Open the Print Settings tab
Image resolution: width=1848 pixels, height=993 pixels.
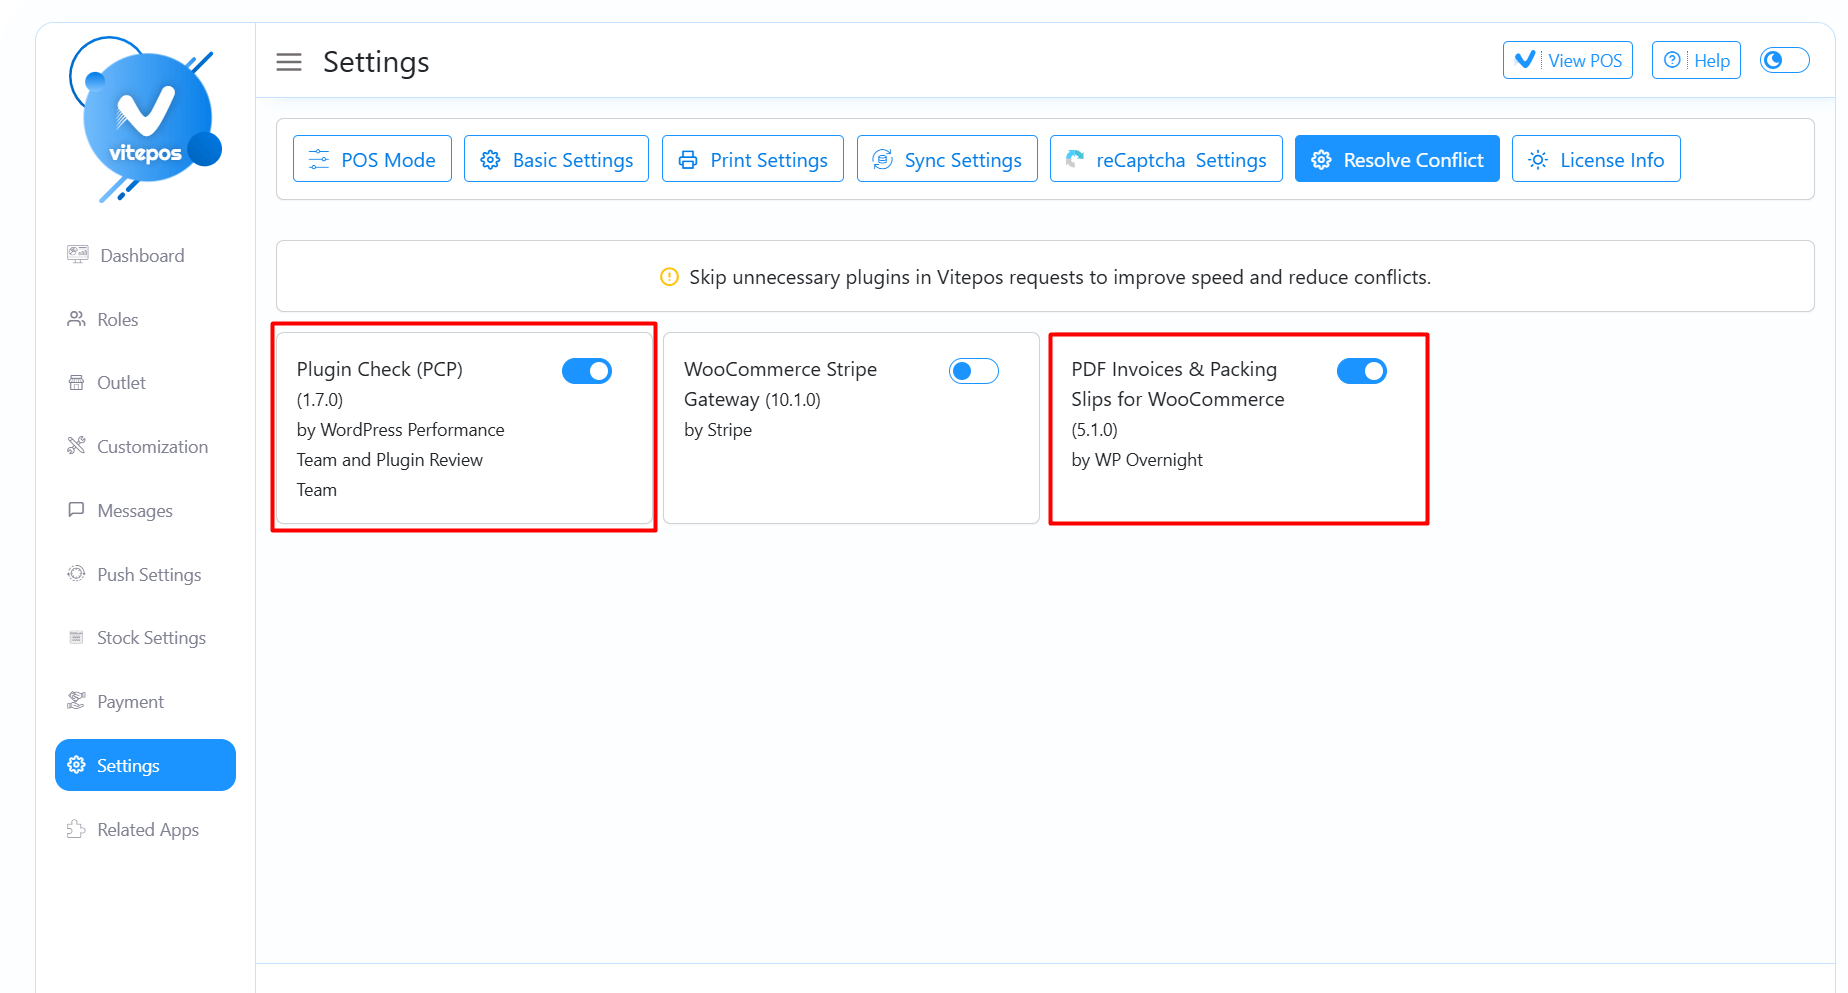(x=753, y=159)
